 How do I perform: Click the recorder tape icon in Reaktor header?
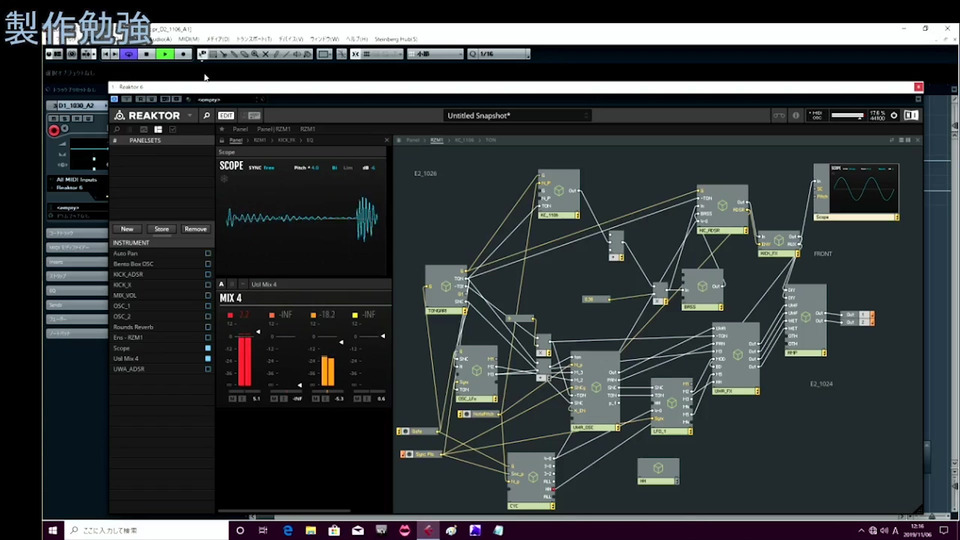(x=779, y=115)
